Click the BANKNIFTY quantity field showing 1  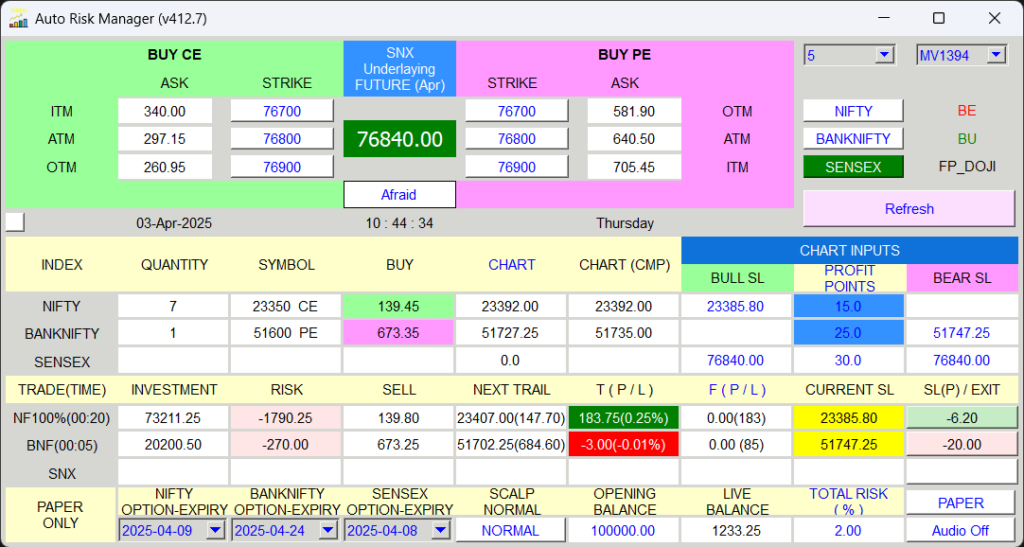pos(173,334)
